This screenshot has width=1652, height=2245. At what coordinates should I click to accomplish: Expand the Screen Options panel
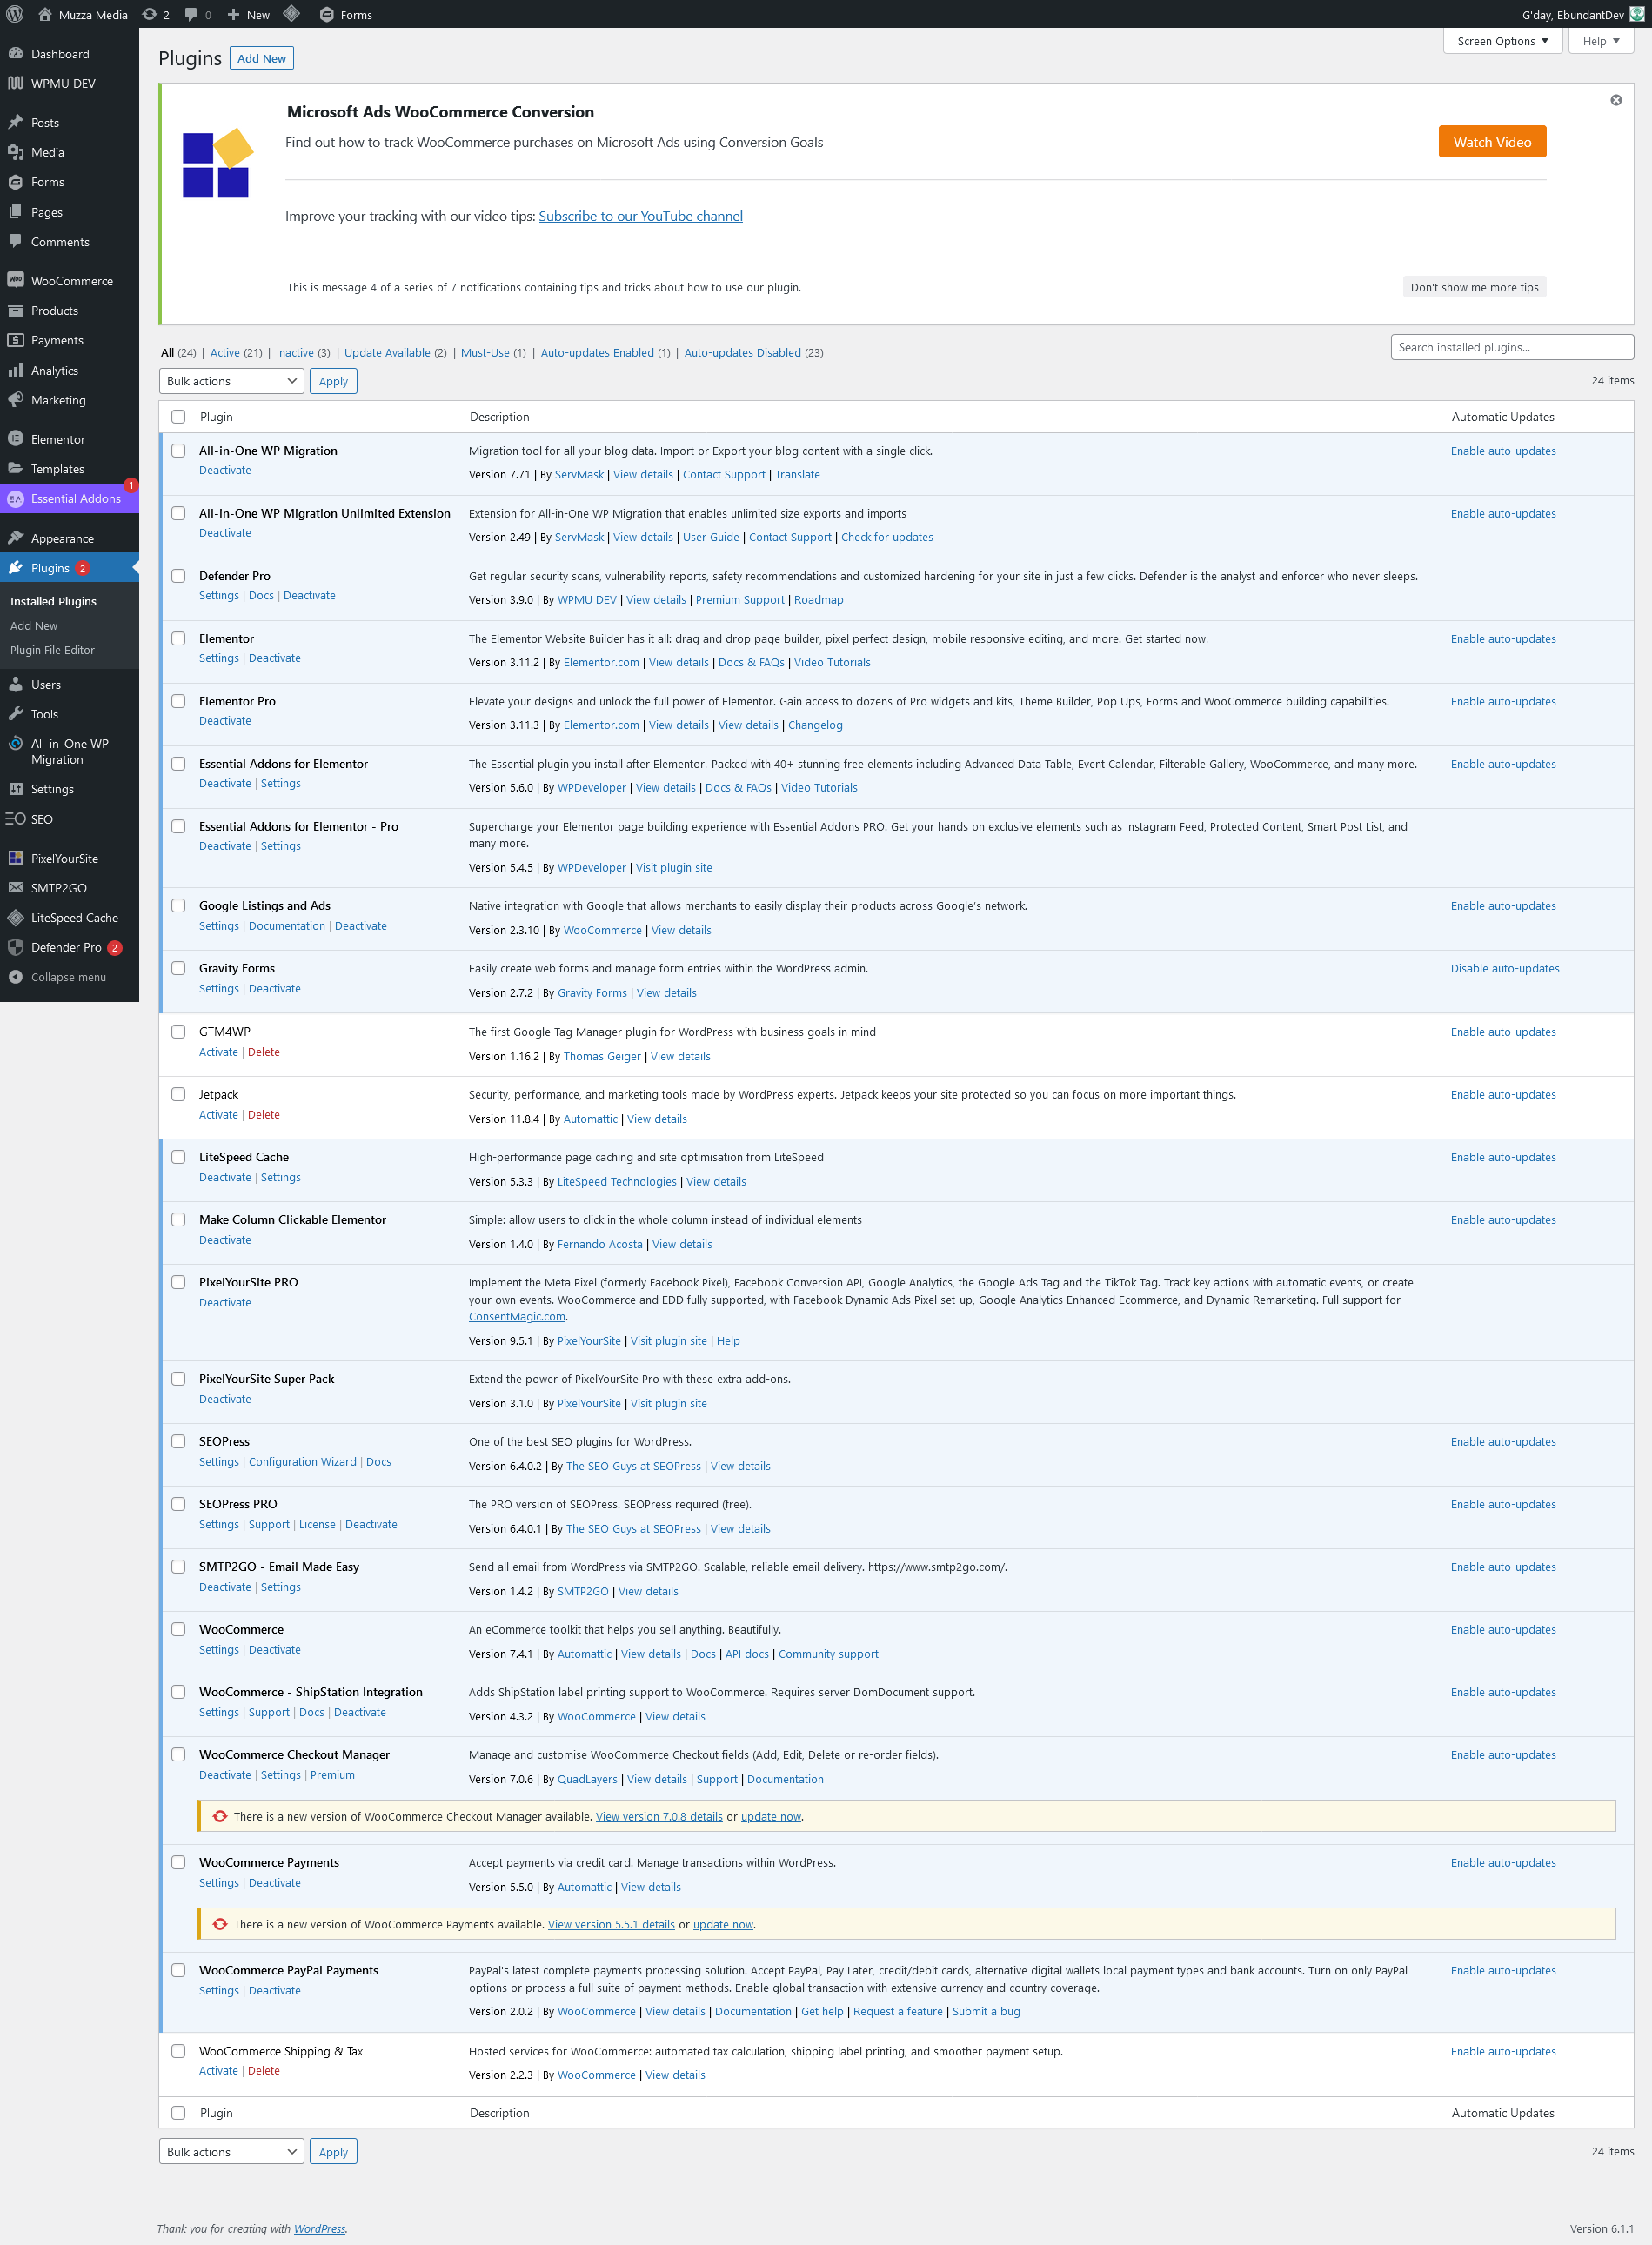(x=1501, y=41)
